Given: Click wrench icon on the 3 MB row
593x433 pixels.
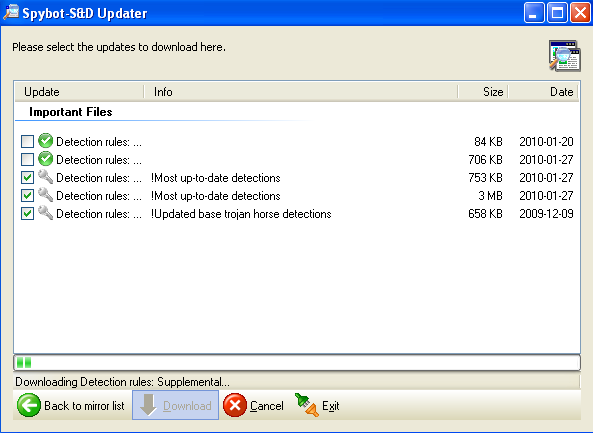Looking at the screenshot, I should click(46, 195).
